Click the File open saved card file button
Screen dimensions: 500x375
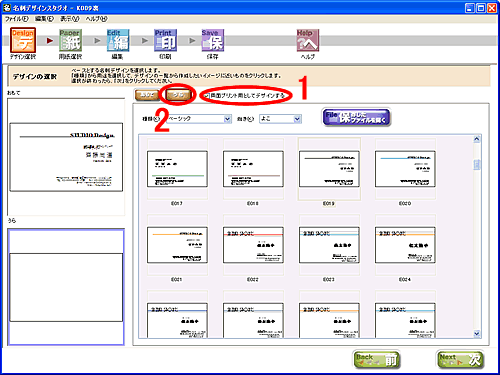coord(356,117)
